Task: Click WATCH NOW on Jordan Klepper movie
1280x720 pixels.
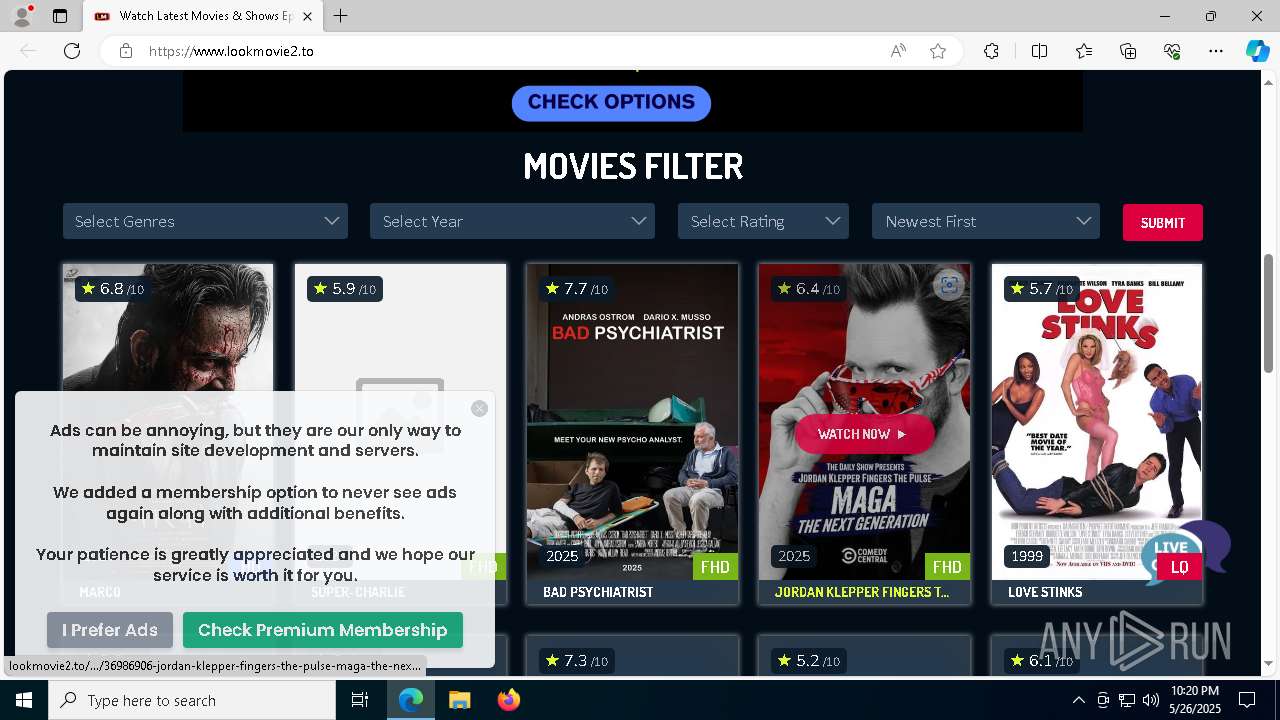Action: tap(864, 434)
